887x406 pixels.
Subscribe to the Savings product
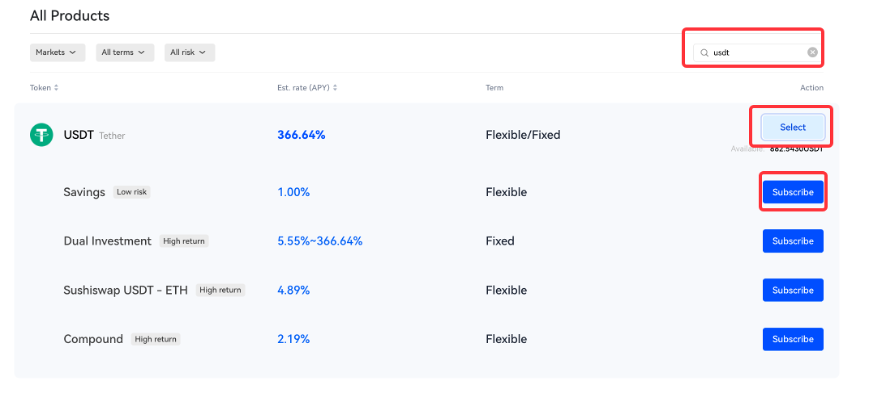(793, 192)
